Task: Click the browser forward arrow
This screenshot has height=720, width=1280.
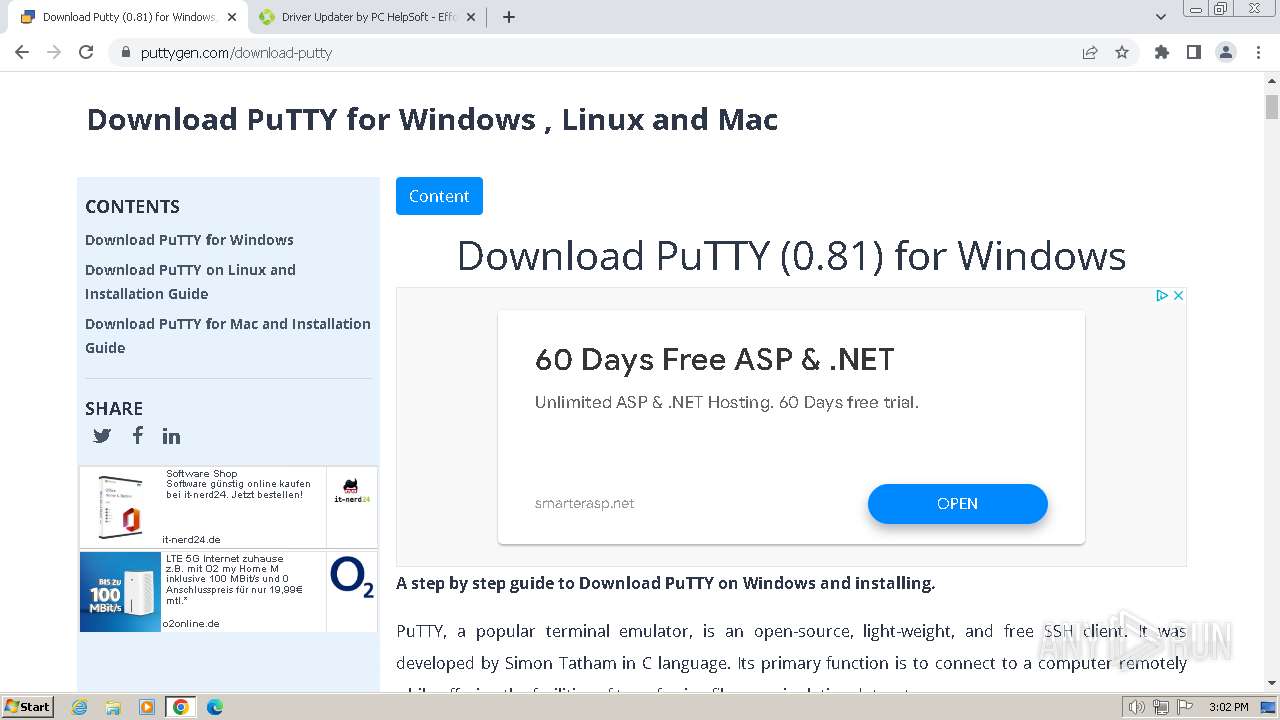Action: (x=54, y=52)
